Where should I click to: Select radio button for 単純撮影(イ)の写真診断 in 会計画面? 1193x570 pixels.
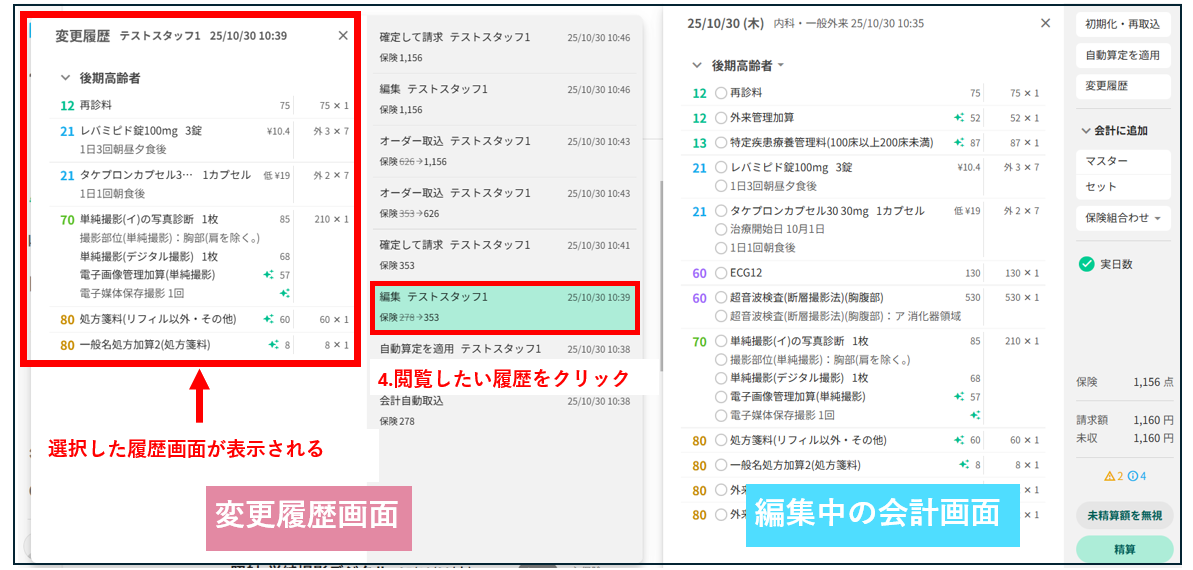721,341
